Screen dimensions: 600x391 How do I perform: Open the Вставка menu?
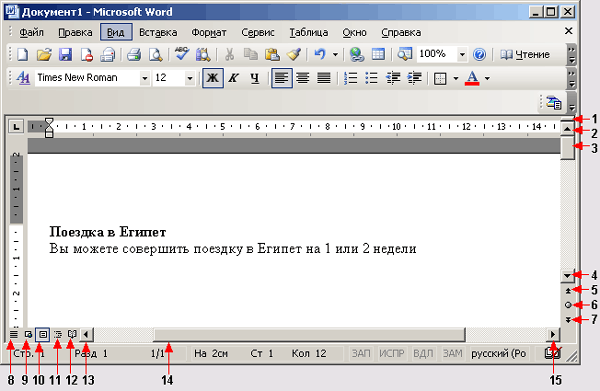click(158, 33)
